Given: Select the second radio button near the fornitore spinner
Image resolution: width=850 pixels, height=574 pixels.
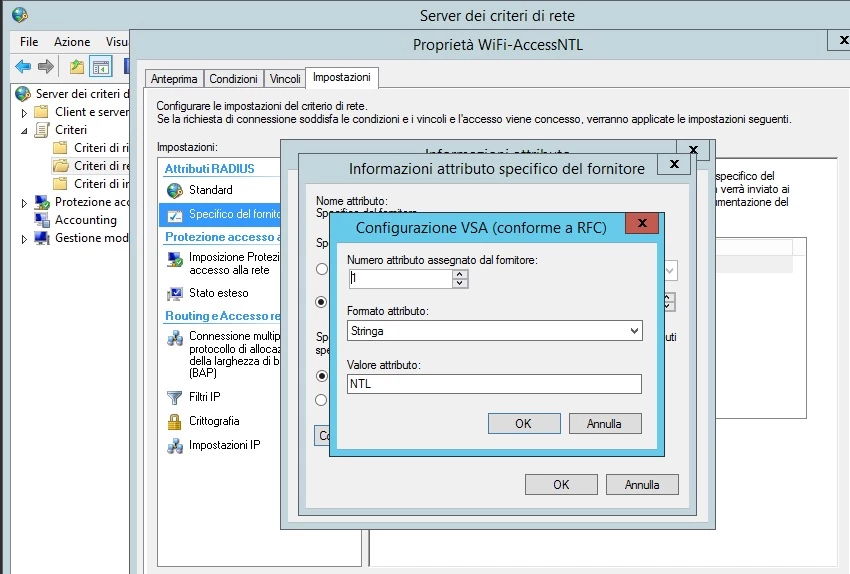Looking at the screenshot, I should (x=321, y=302).
